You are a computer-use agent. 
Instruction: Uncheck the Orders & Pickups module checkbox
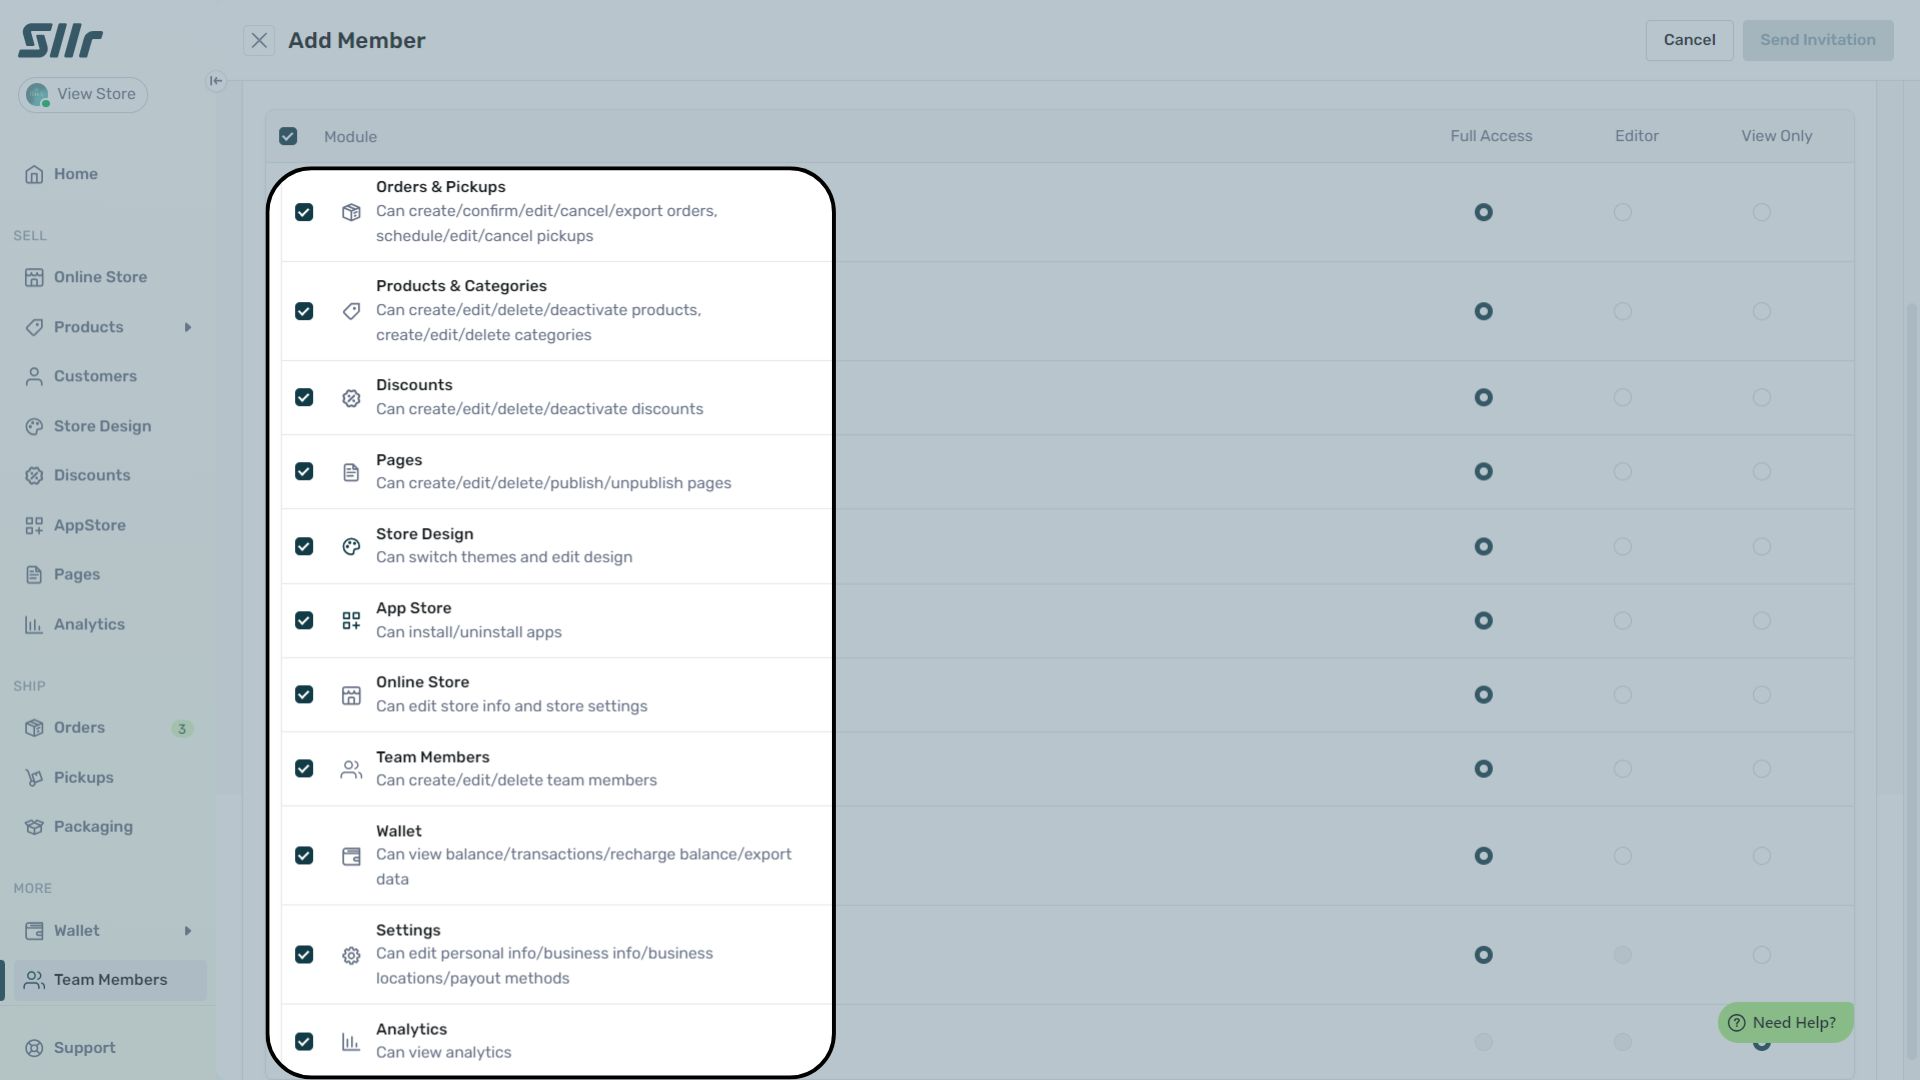point(304,212)
